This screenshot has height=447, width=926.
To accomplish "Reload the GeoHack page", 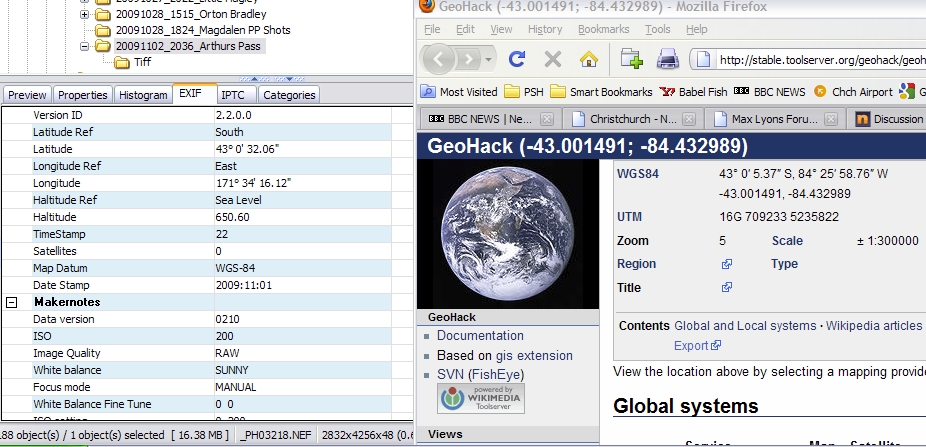I will [x=517, y=59].
